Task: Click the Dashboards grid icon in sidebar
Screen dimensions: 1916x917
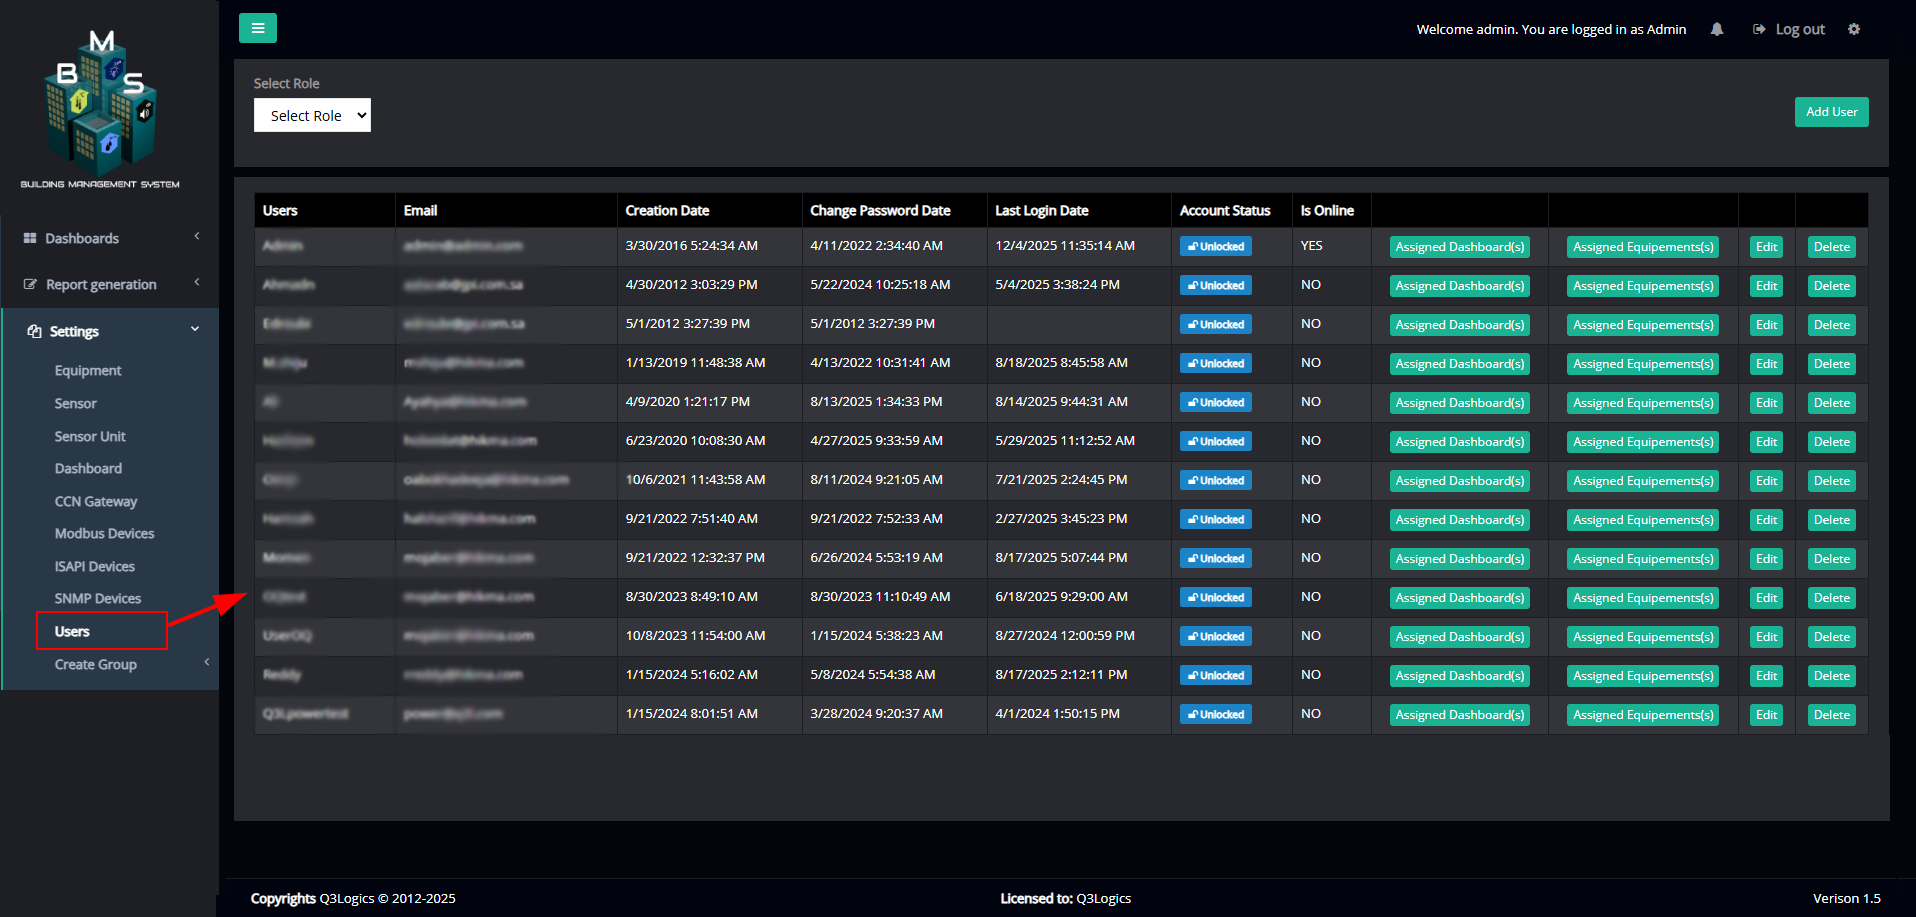Action: [30, 238]
